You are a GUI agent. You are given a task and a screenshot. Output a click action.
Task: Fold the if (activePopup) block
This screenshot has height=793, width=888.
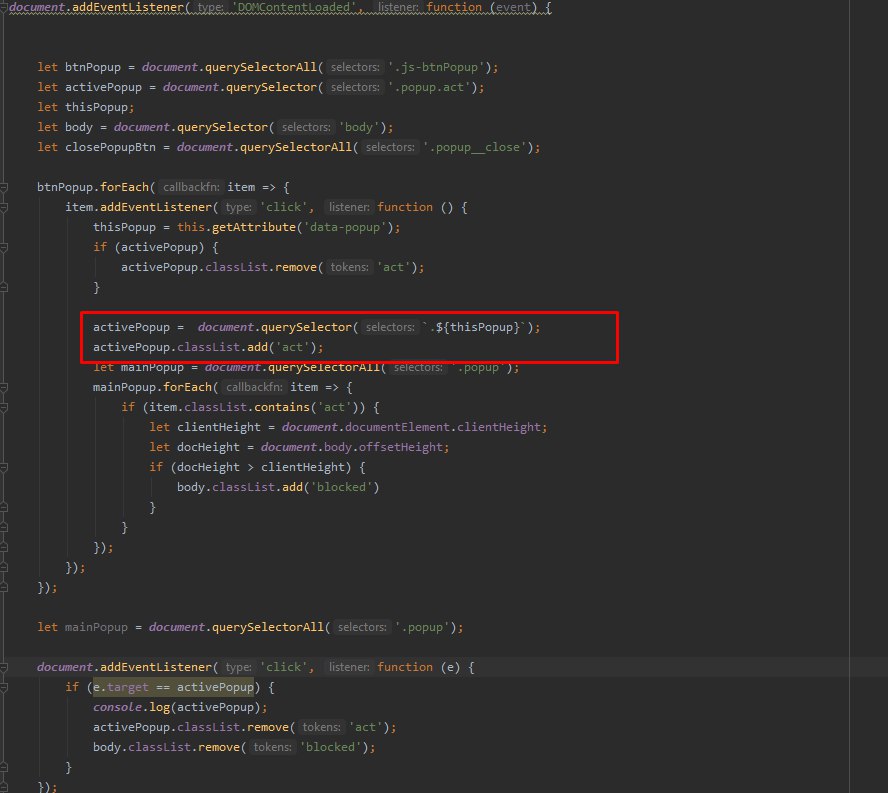point(3,248)
